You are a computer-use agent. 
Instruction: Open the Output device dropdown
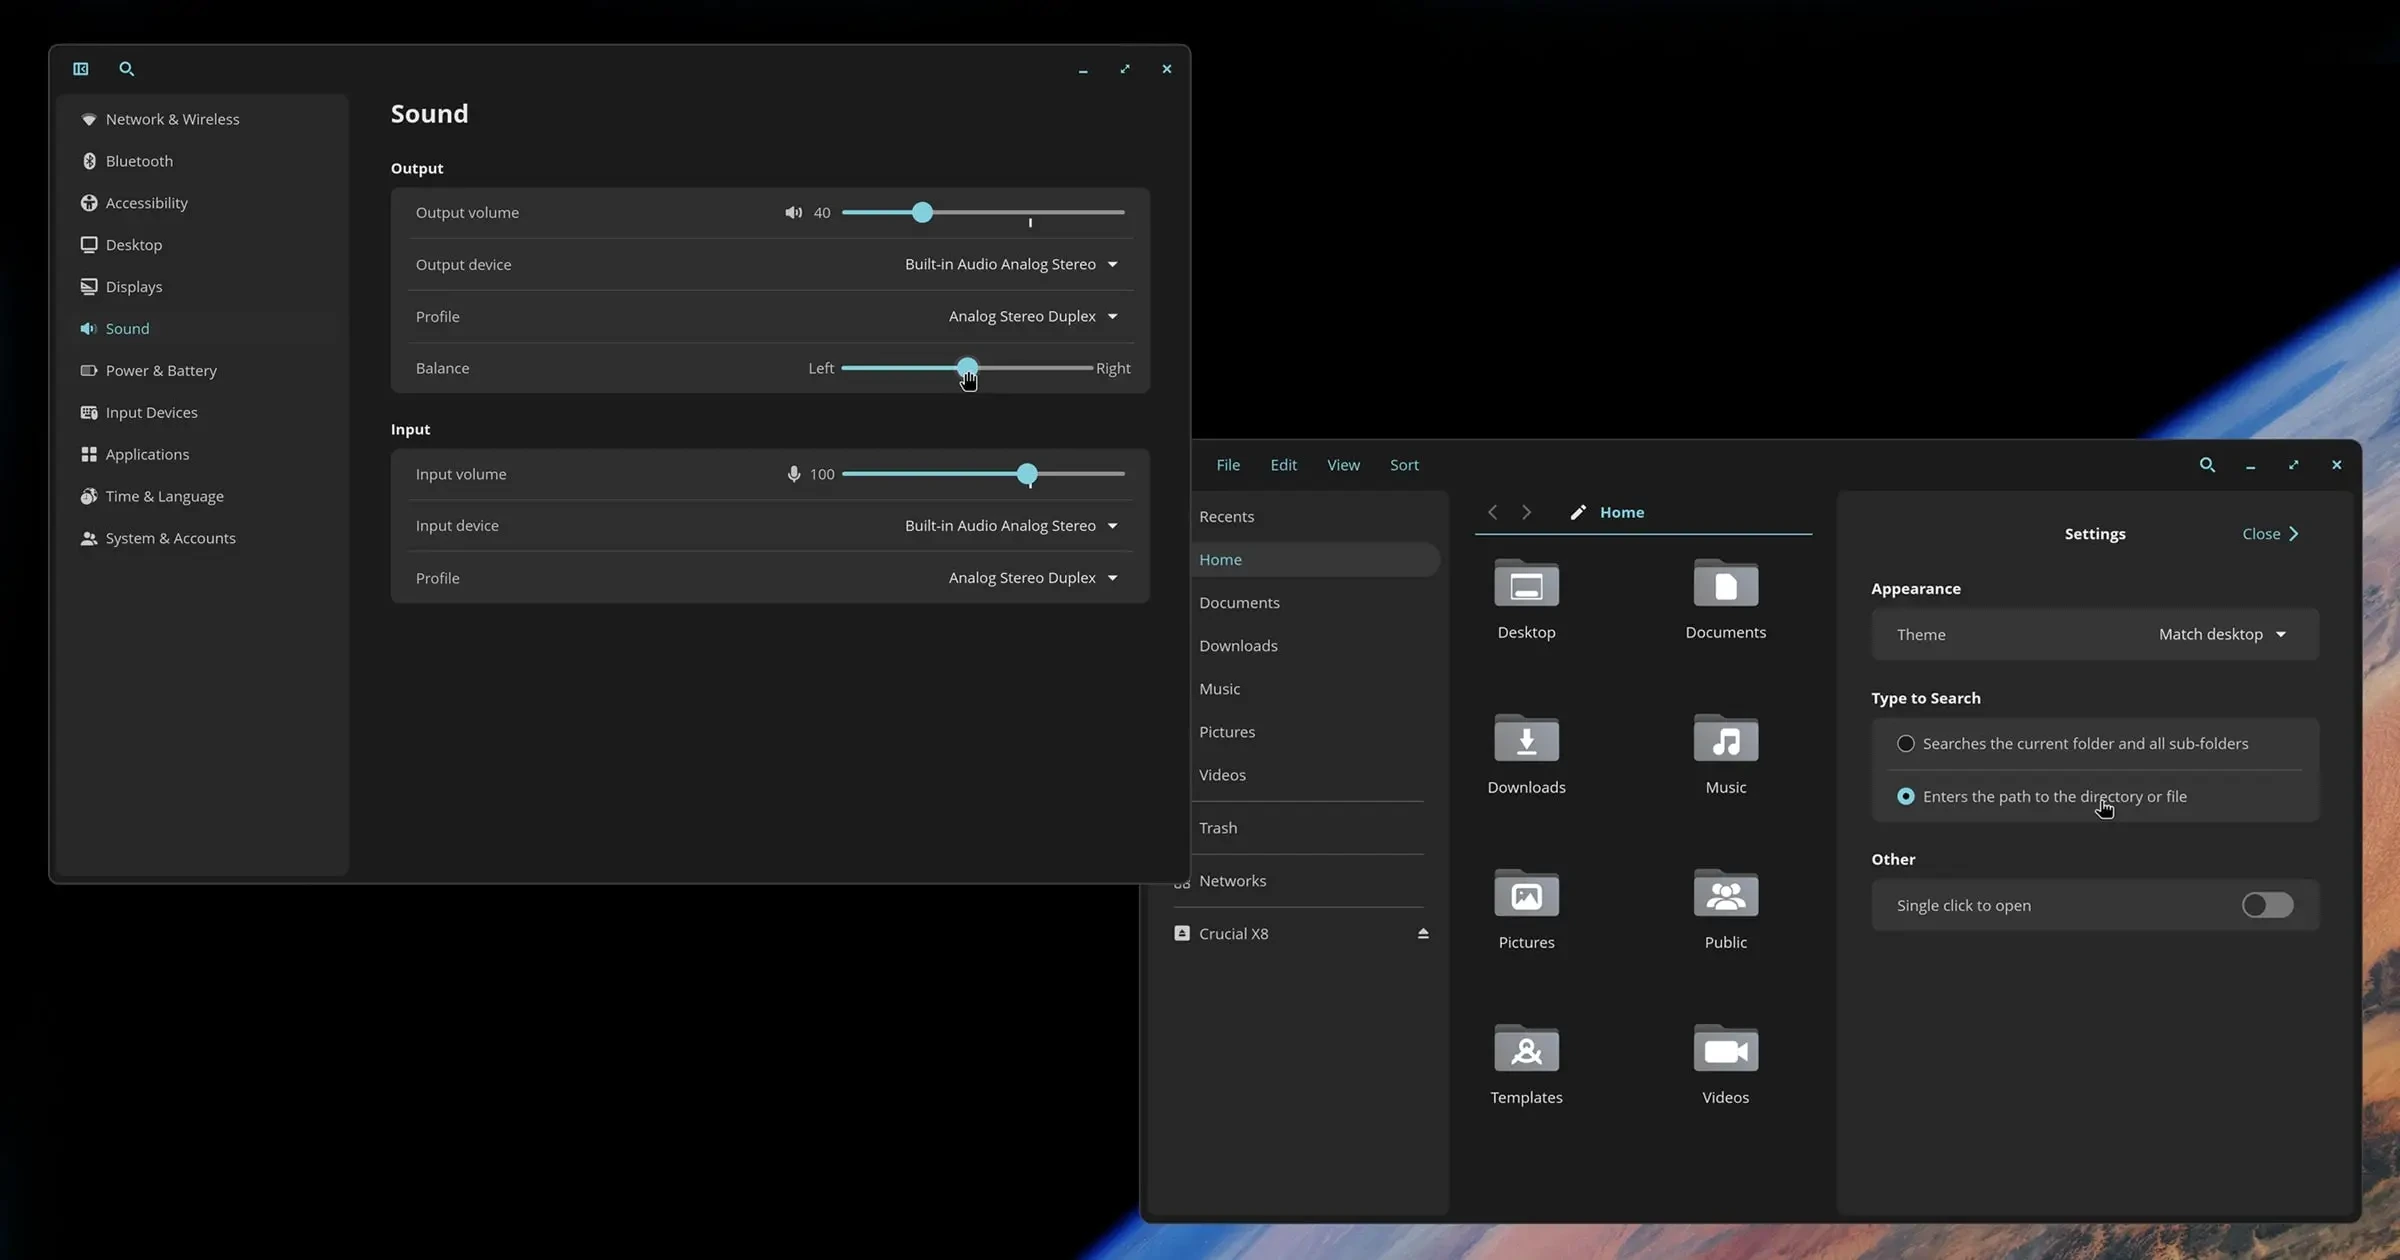click(x=1011, y=265)
